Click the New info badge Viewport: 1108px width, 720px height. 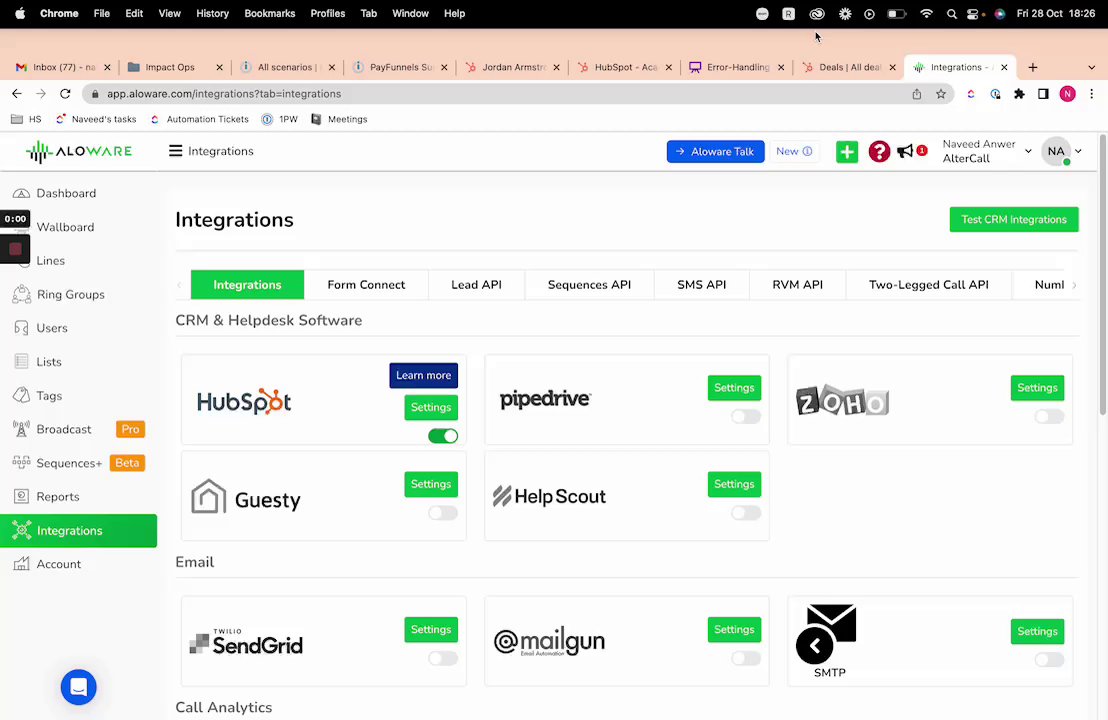[x=794, y=151]
